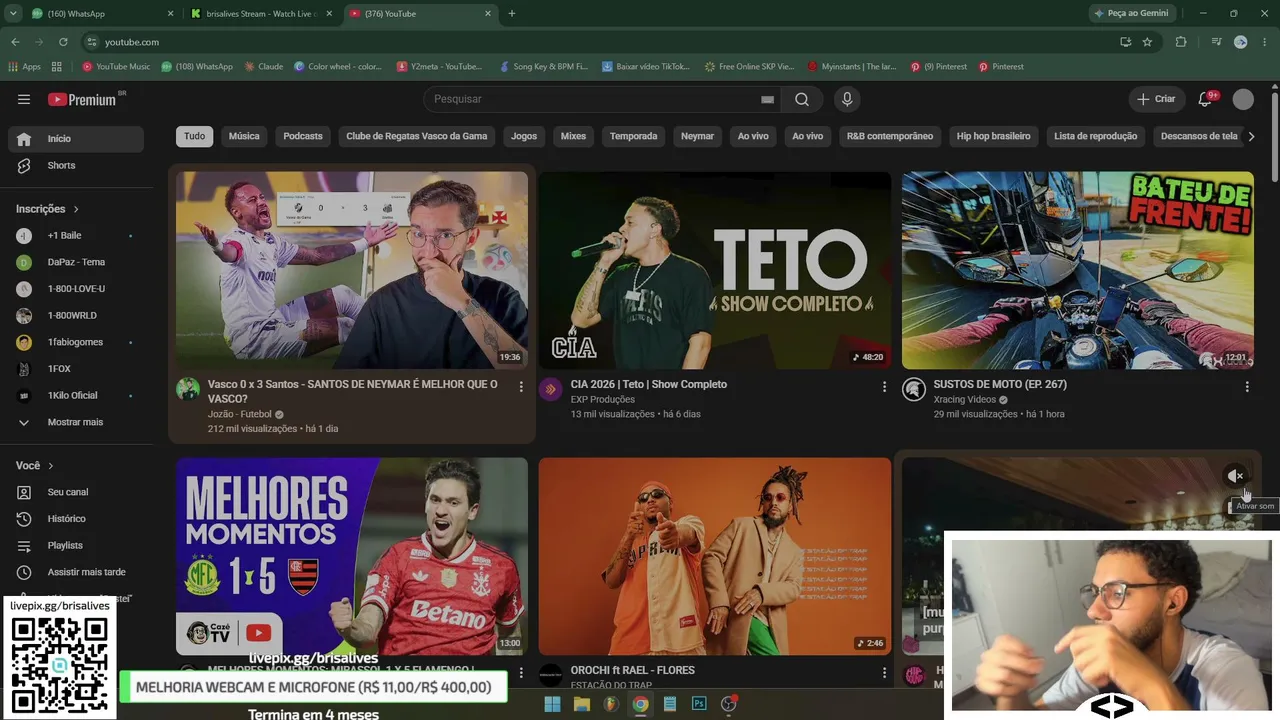Open the Claude bookmark
This screenshot has width=1280, height=720.
pyautogui.click(x=264, y=67)
